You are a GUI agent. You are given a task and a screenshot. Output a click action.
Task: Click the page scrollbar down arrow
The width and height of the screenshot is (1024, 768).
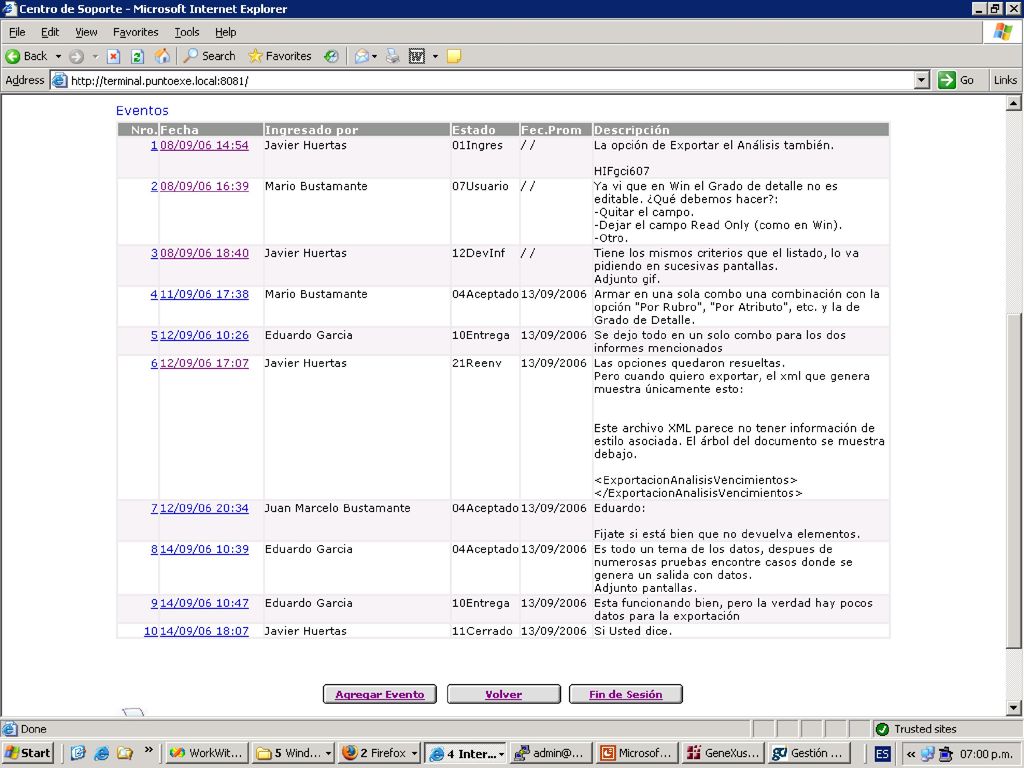point(1014,707)
